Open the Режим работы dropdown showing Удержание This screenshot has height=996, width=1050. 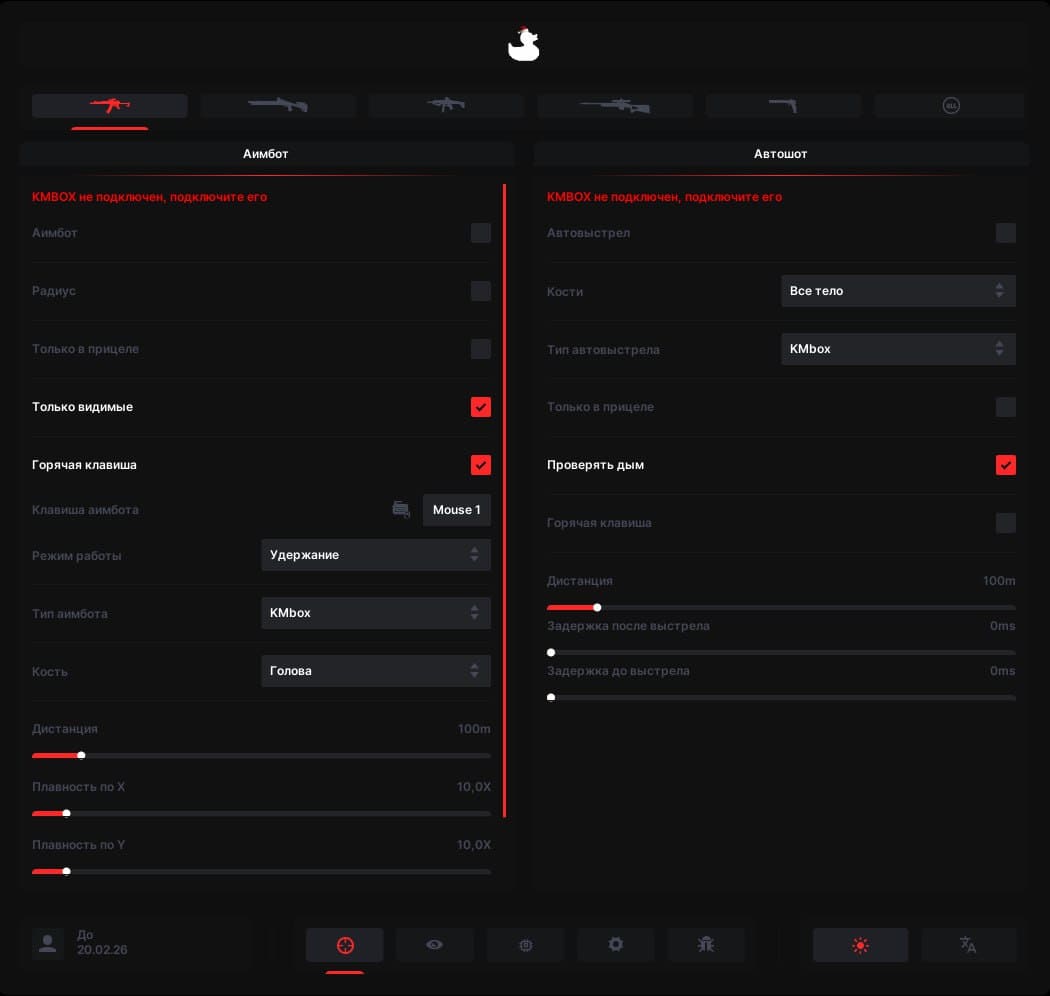tap(376, 555)
